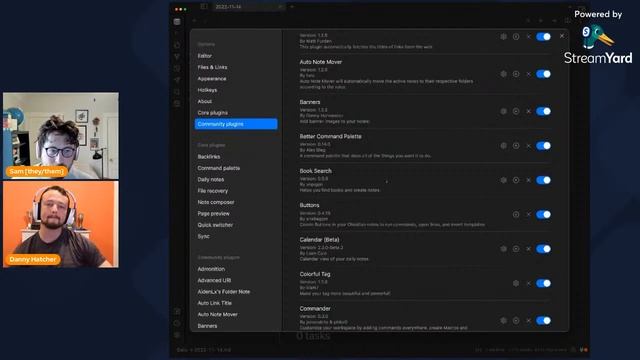
Task: Set hotkeys for Calendar (Beta) plugin
Action: tap(516, 249)
